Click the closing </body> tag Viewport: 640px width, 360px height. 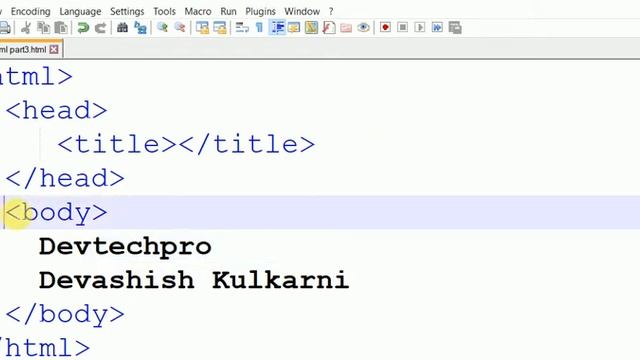point(65,314)
